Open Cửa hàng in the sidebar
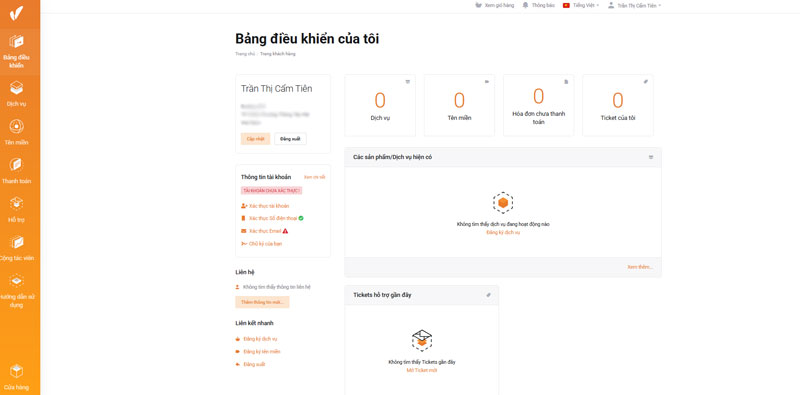Viewport: 800px width, 395px height. 17,378
